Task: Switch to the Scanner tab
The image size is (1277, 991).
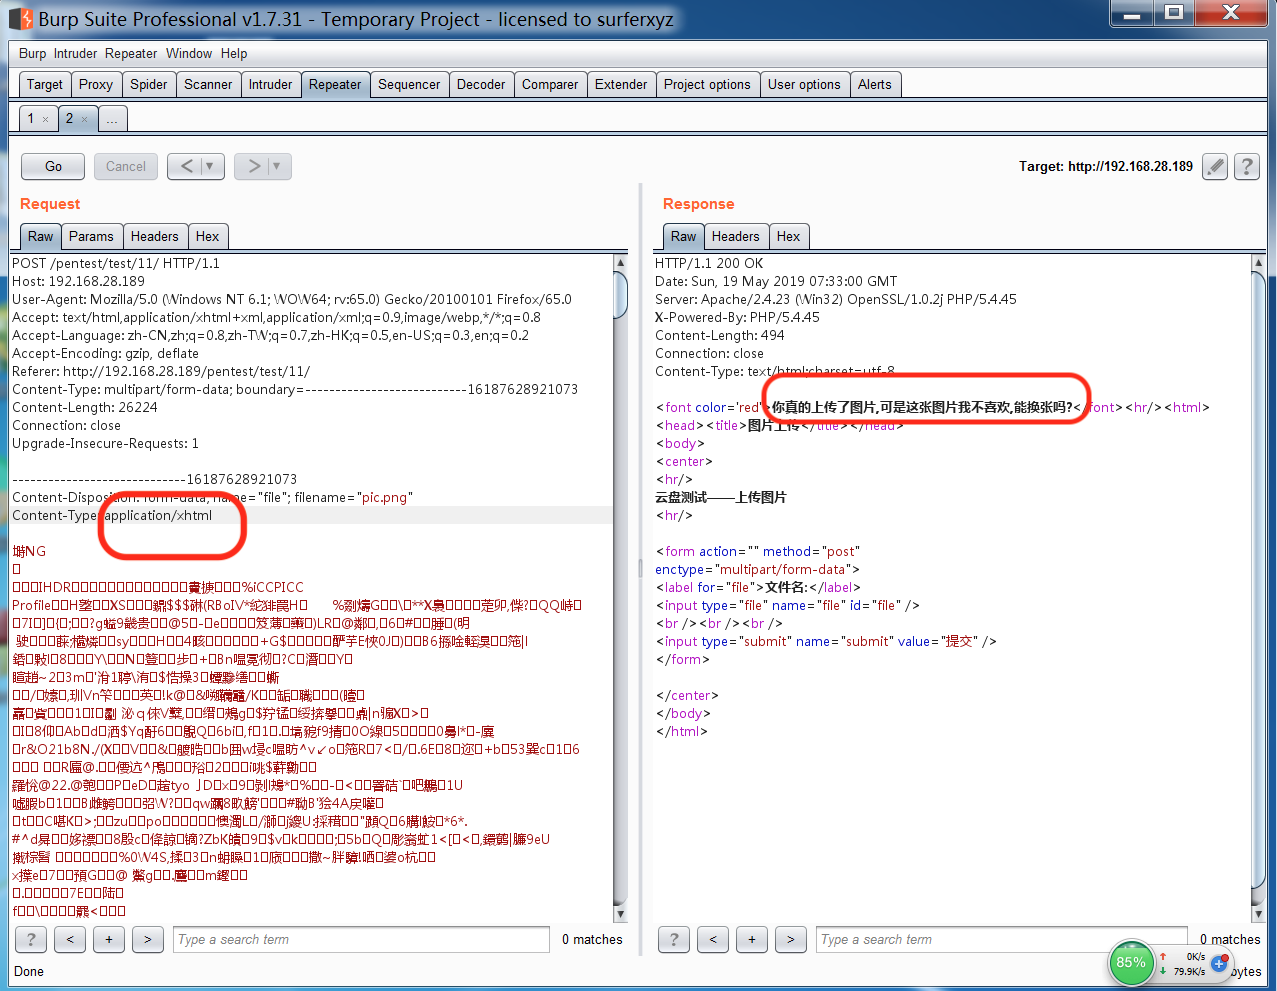Action: [208, 84]
